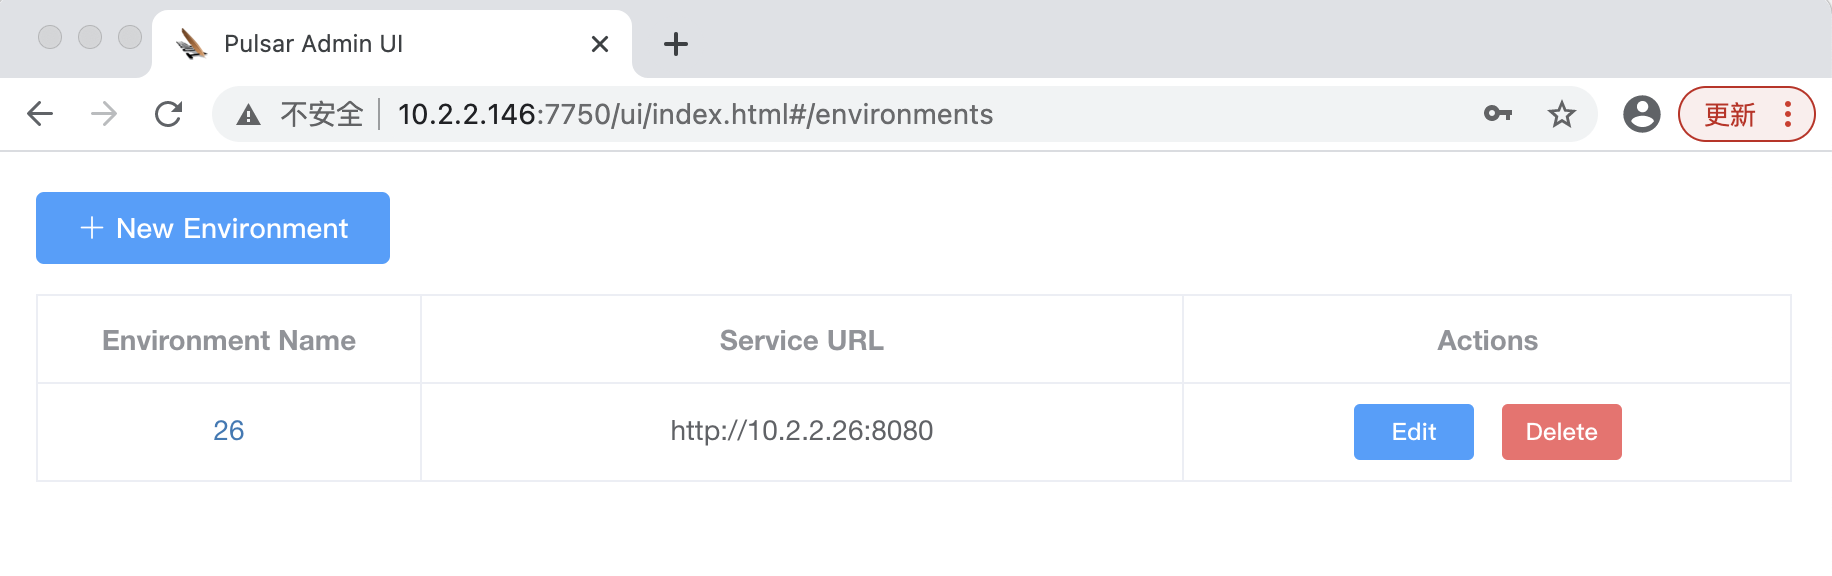Close the Pulsar Admin UI tab
Viewport: 1832px width, 576px height.
[600, 44]
